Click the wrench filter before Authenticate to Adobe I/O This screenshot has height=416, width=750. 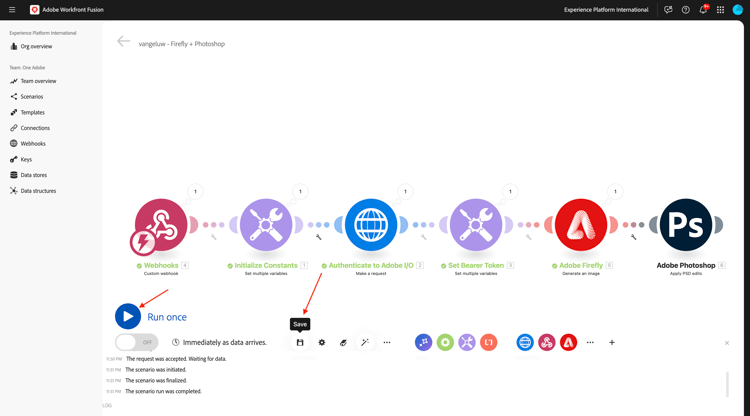click(319, 237)
